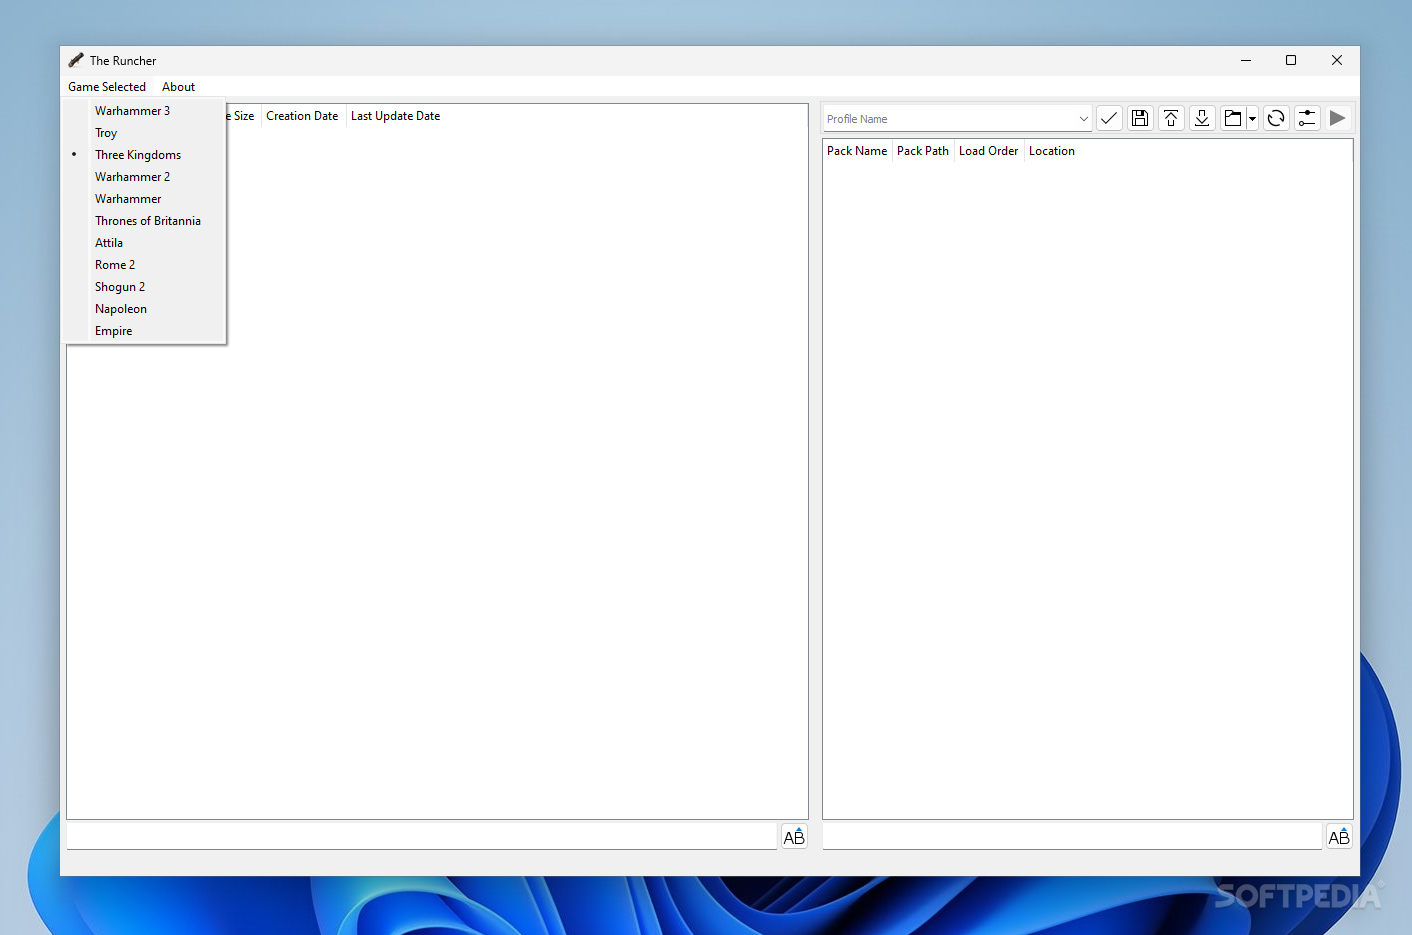Expand the folder button dropdown arrow
The image size is (1412, 935).
tap(1252, 118)
